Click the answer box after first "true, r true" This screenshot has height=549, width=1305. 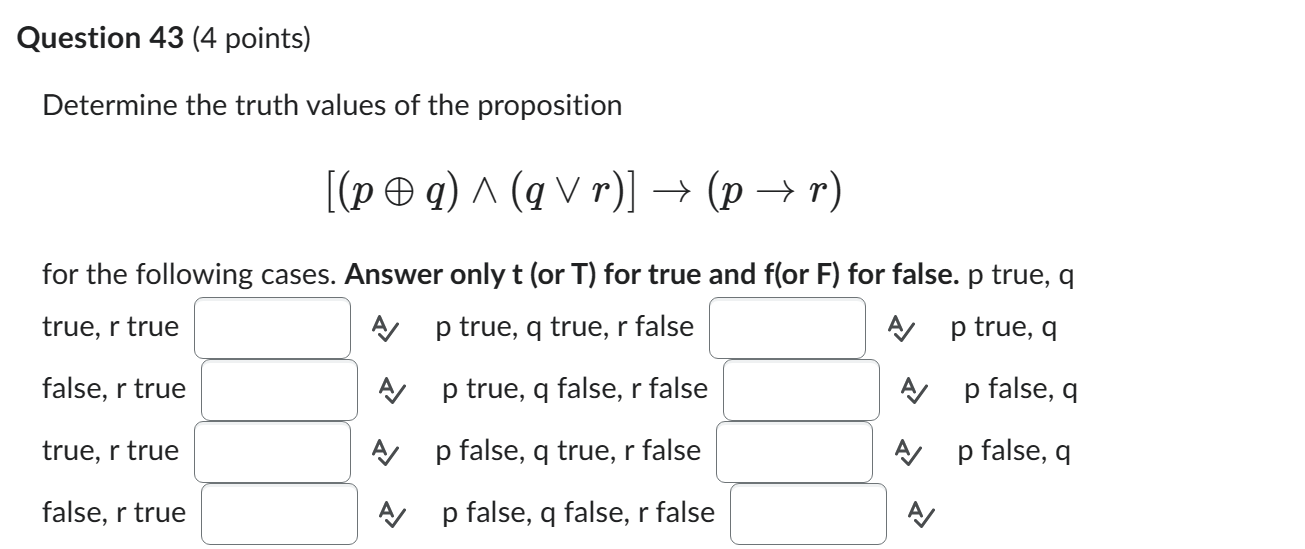(272, 327)
